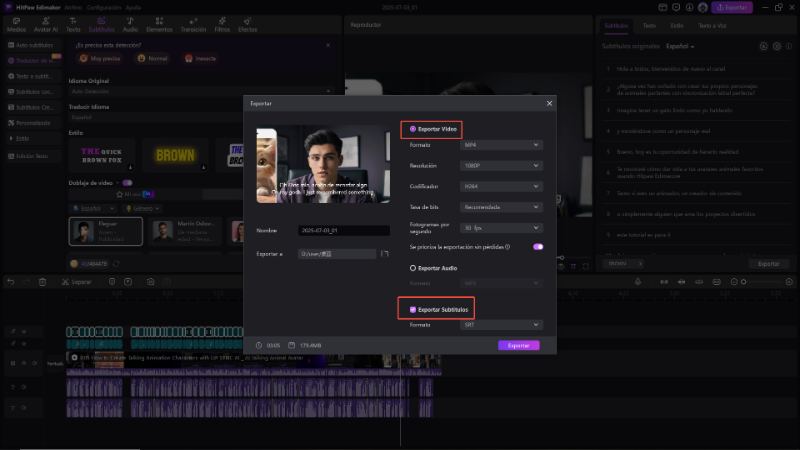
Task: Select the Exportar Video radio button
Action: [413, 129]
